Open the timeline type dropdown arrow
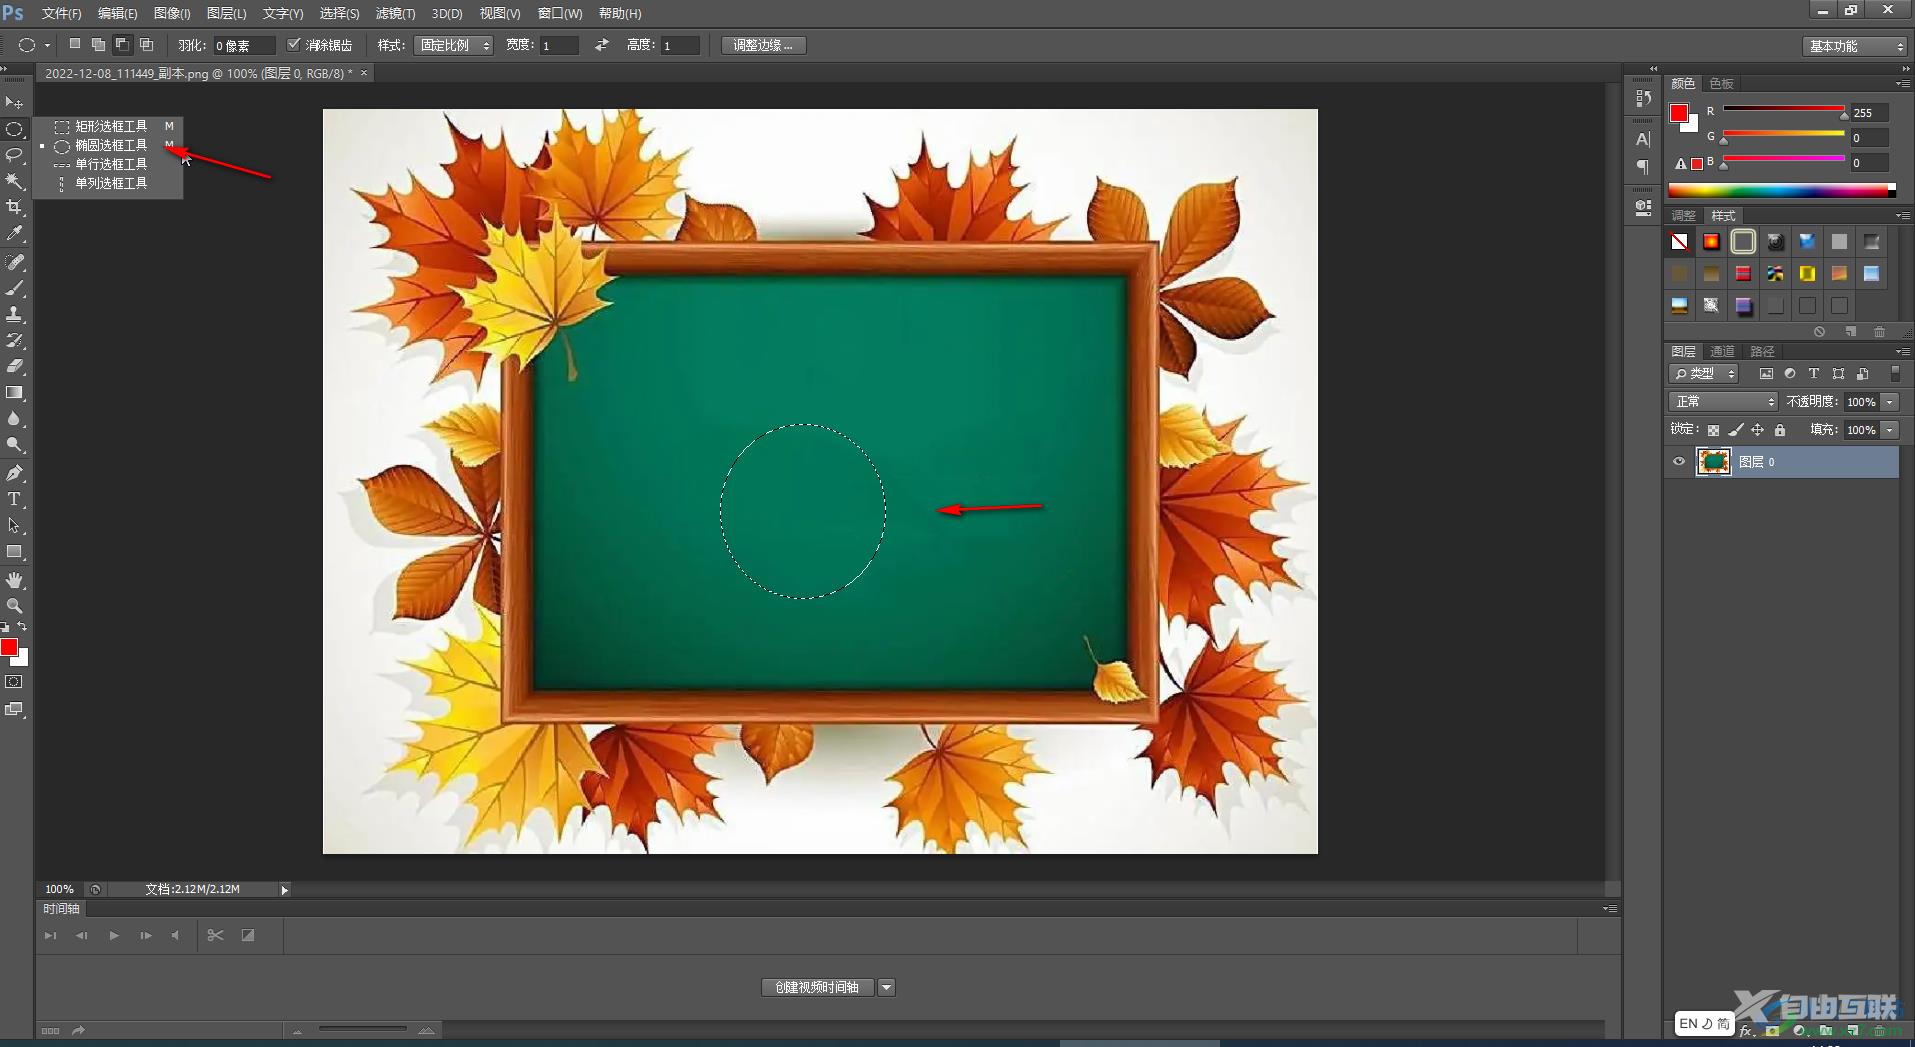The image size is (1915, 1047). pos(886,988)
